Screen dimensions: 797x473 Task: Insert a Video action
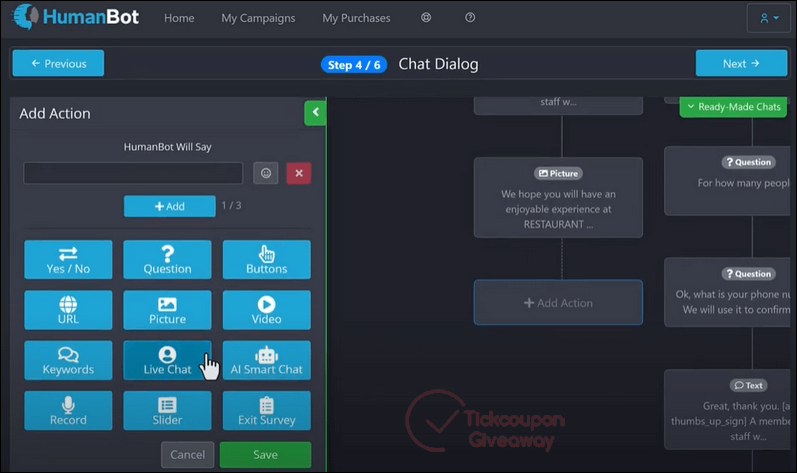tap(266, 310)
